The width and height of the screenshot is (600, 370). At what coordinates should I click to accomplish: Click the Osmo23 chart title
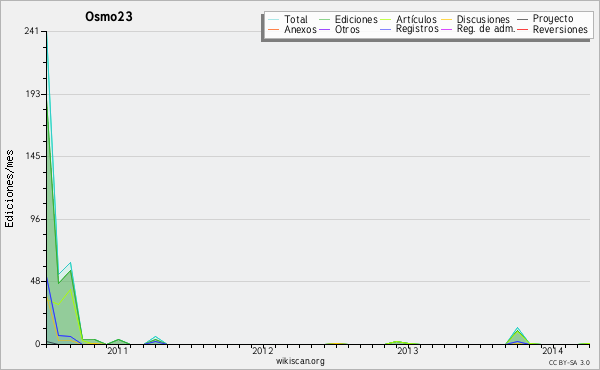109,16
